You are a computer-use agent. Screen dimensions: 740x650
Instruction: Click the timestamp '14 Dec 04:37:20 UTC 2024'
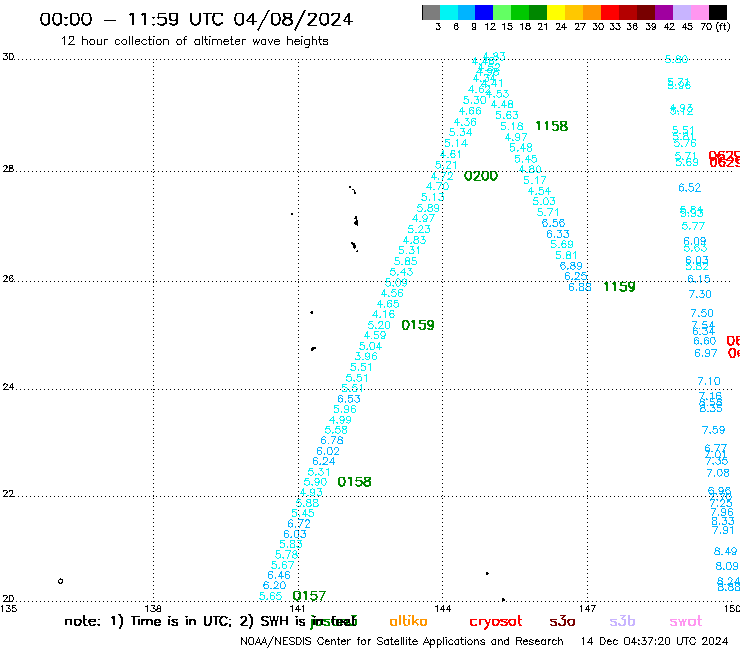(x=655, y=641)
